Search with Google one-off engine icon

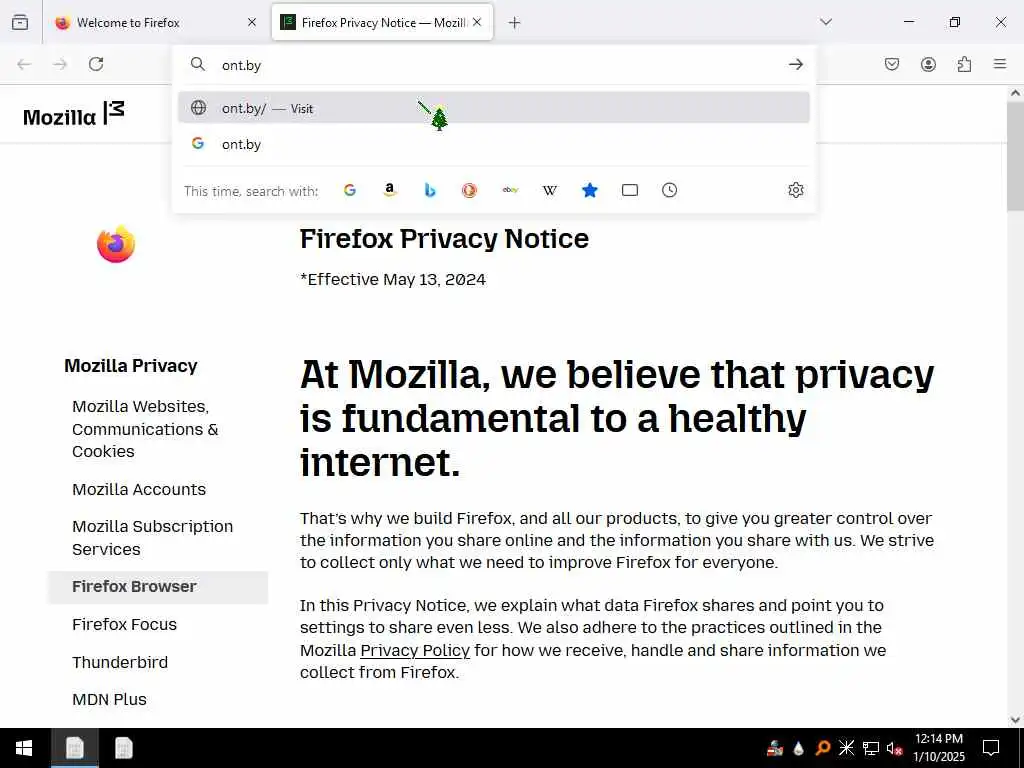point(350,190)
